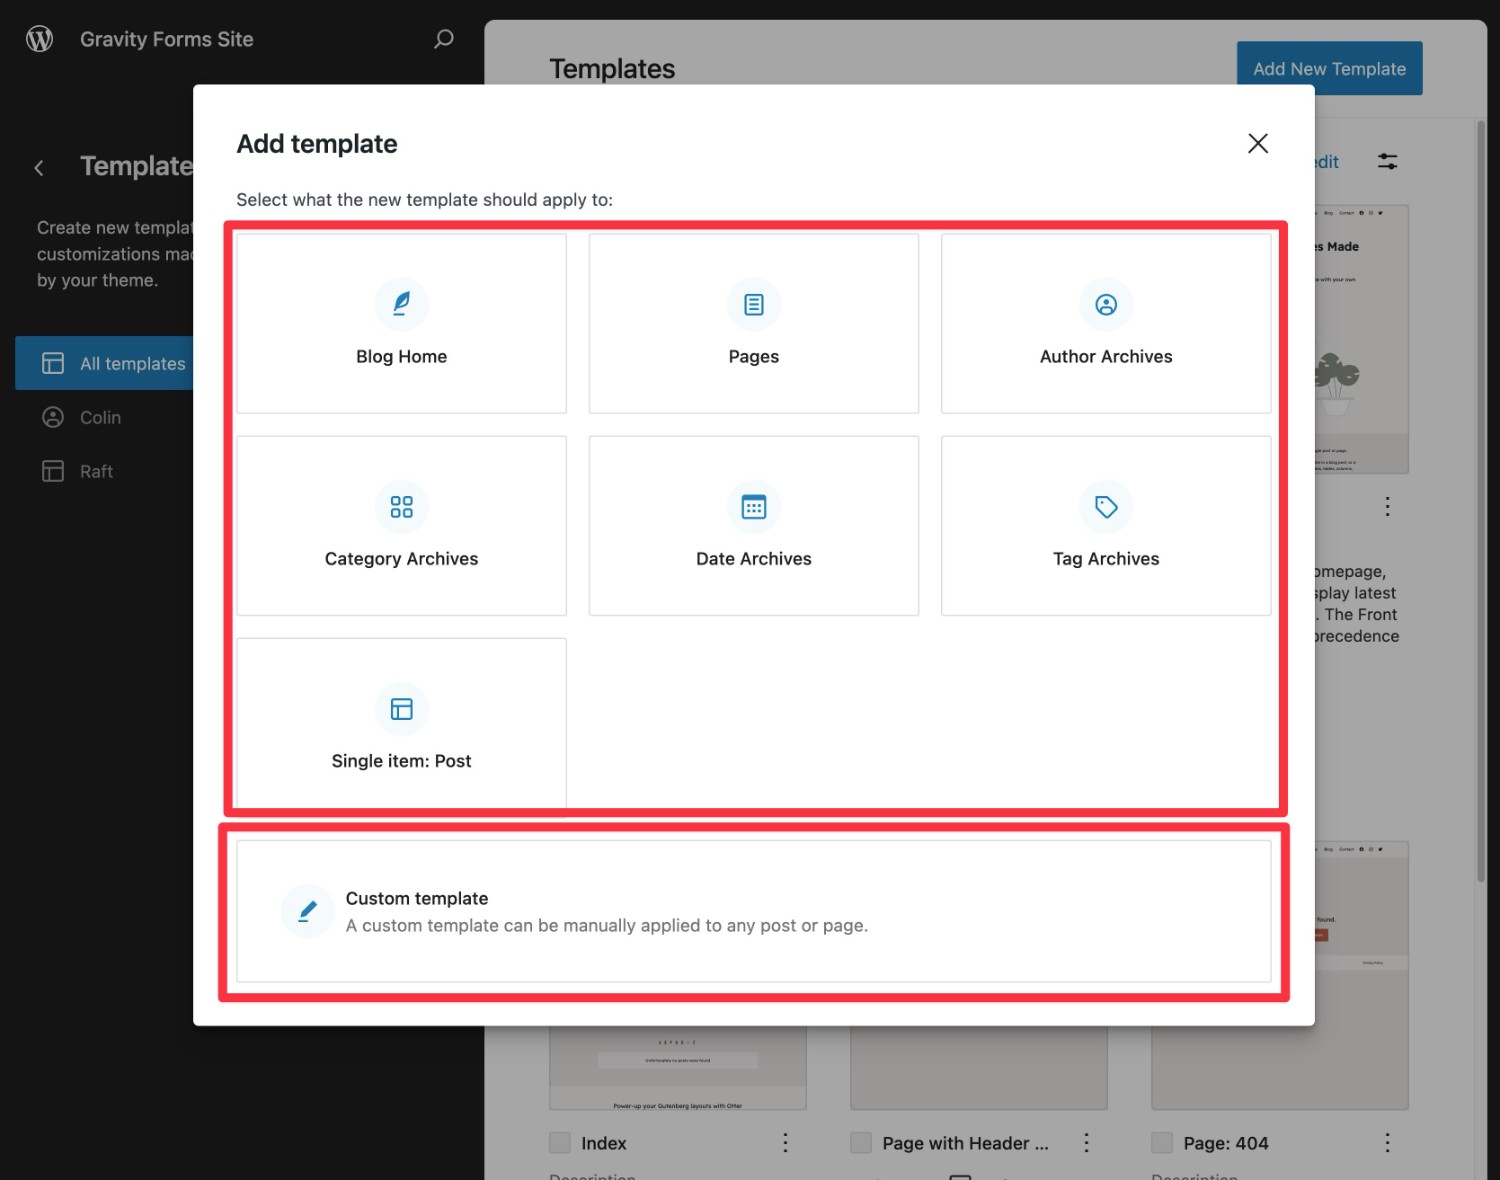The width and height of the screenshot is (1500, 1180).
Task: Open the actions menu for Page: 404
Action: tap(1387, 1142)
